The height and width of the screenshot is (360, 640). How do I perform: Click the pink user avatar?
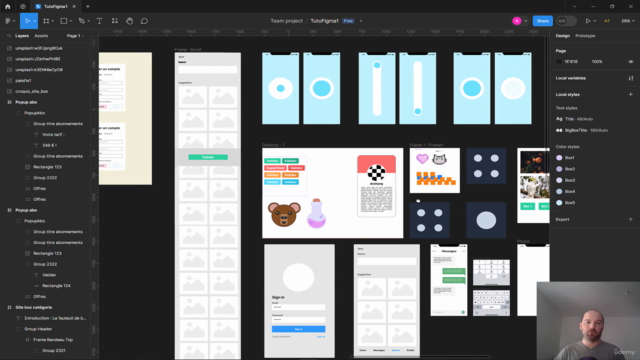click(x=517, y=21)
